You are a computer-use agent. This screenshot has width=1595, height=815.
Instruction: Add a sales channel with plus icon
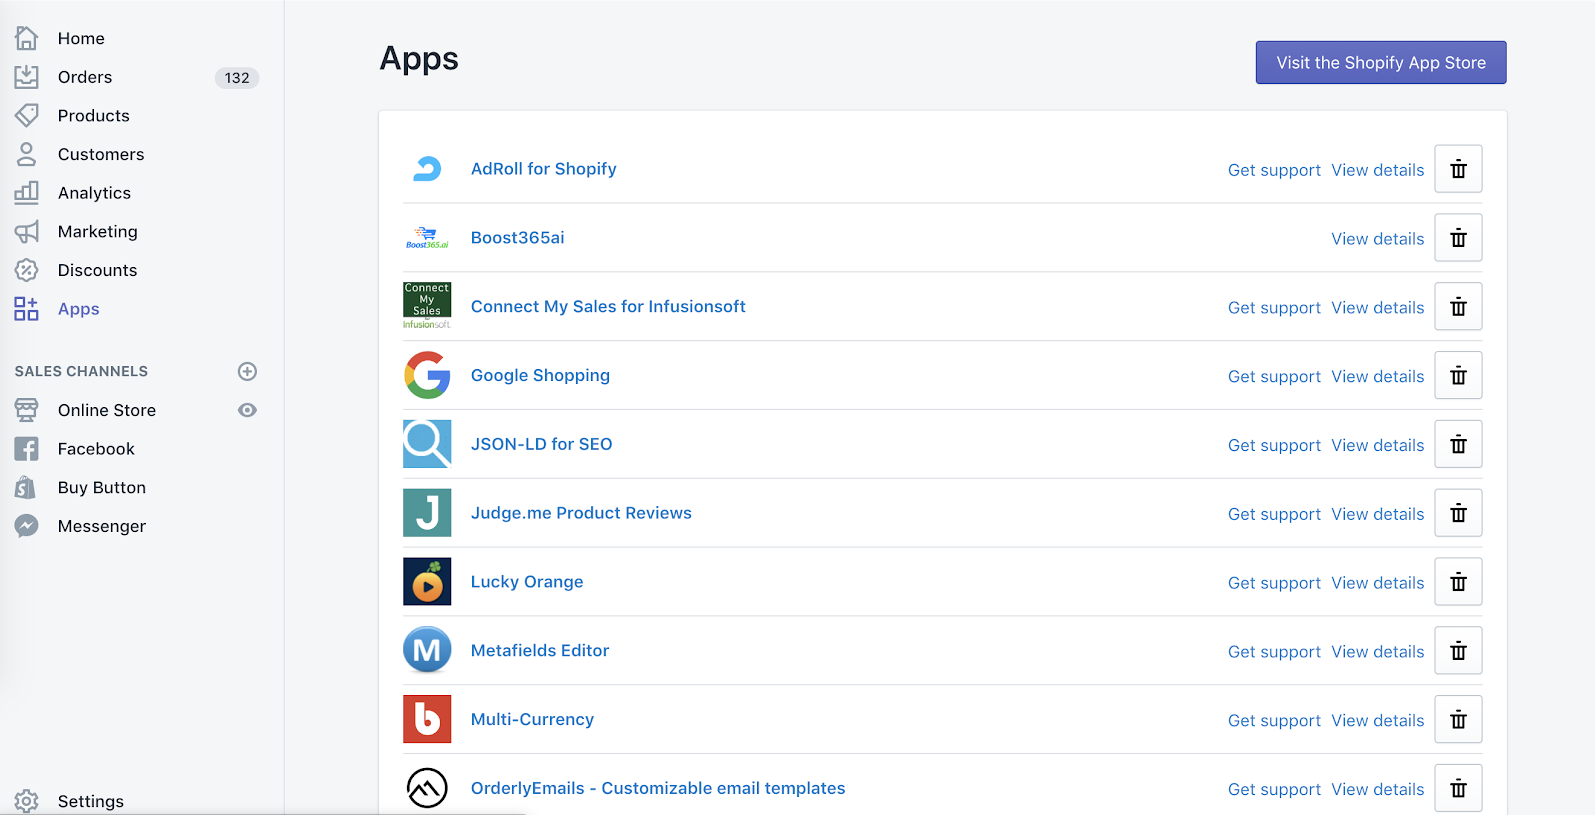tap(248, 371)
